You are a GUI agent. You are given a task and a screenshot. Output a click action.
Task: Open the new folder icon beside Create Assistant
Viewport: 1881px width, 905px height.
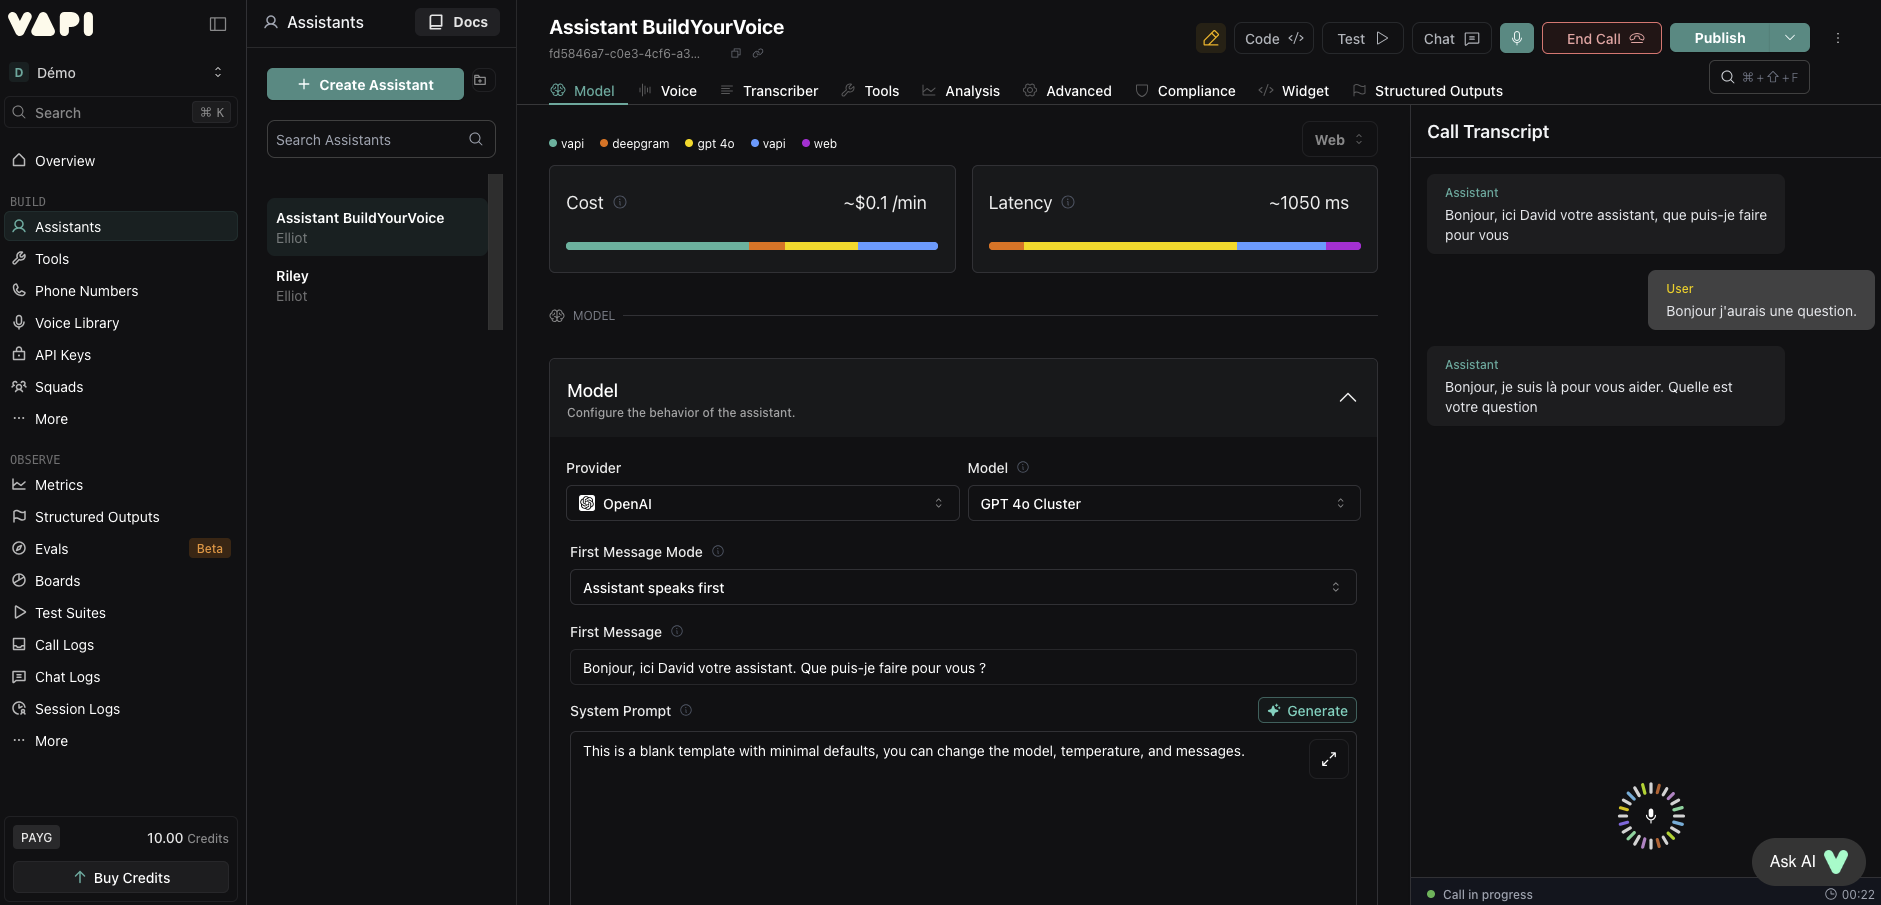coord(480,80)
